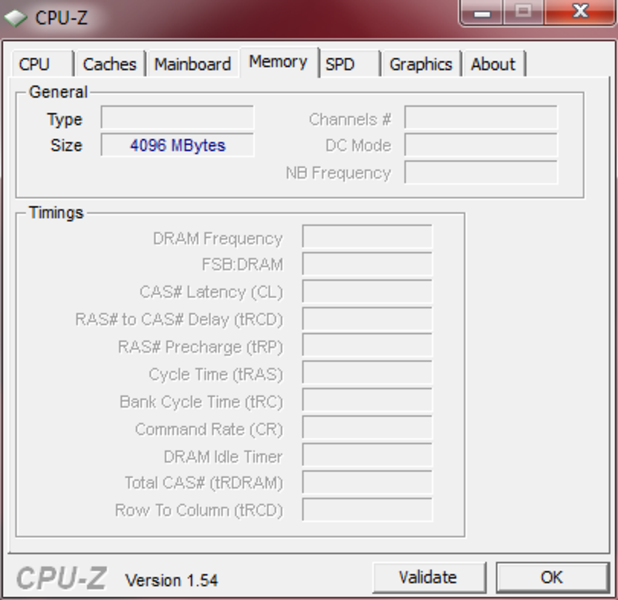Click the CPU-Z window title text

61,18
